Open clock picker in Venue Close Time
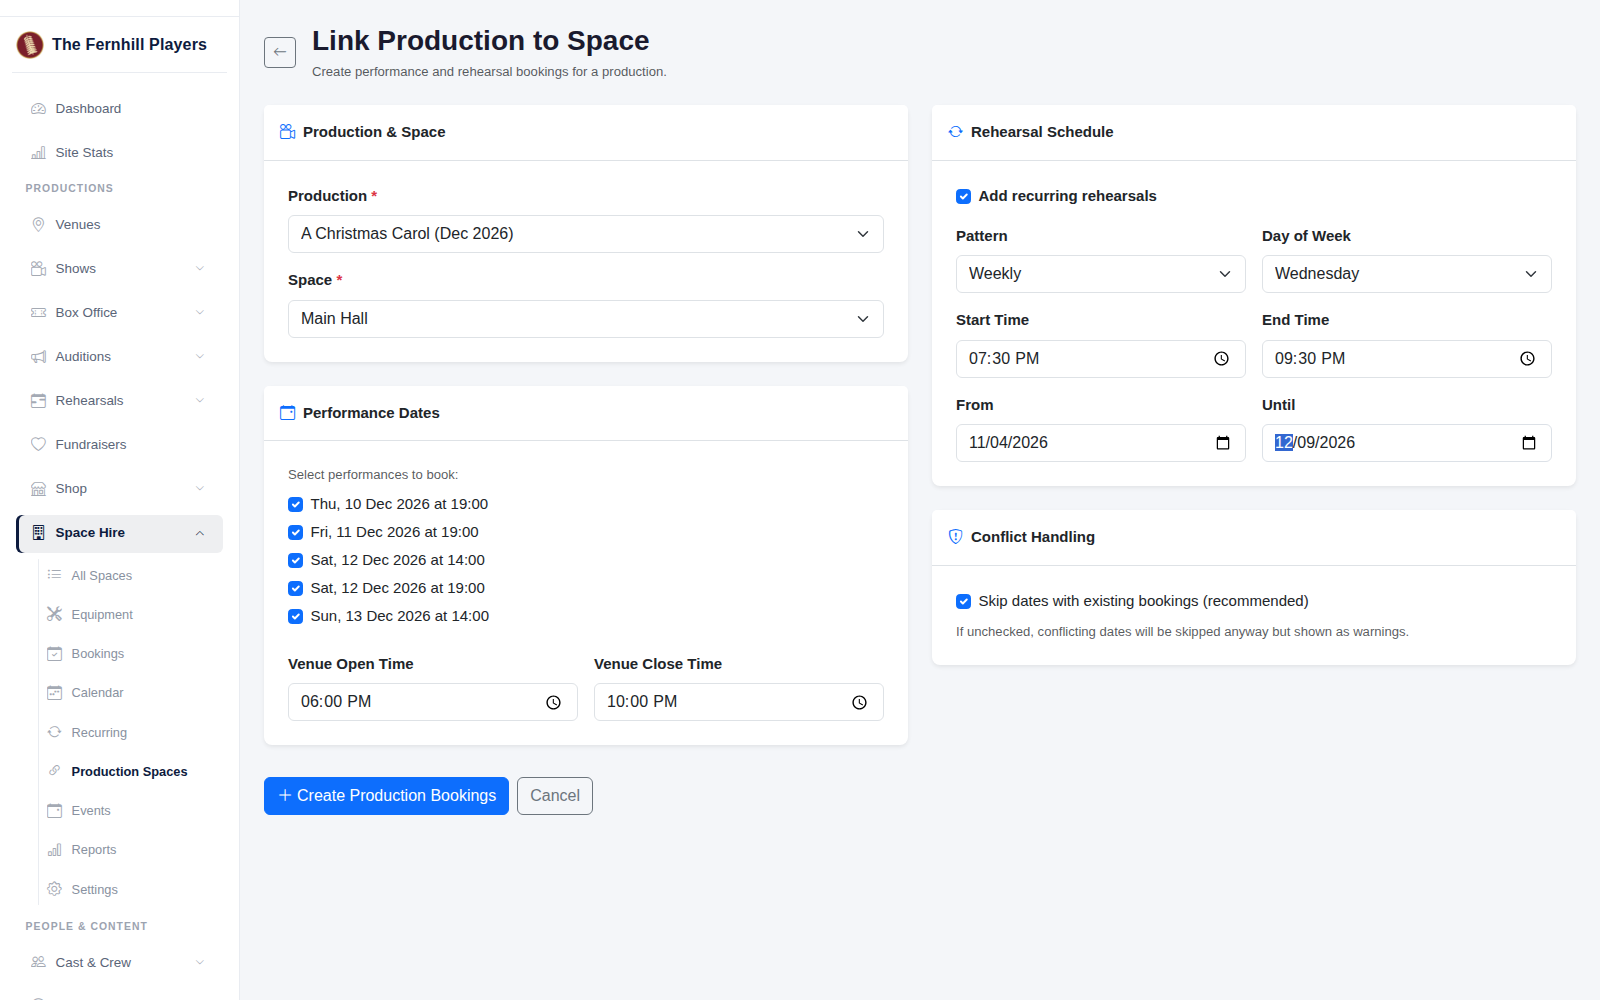Screen dimensions: 1600x1000 (859, 703)
